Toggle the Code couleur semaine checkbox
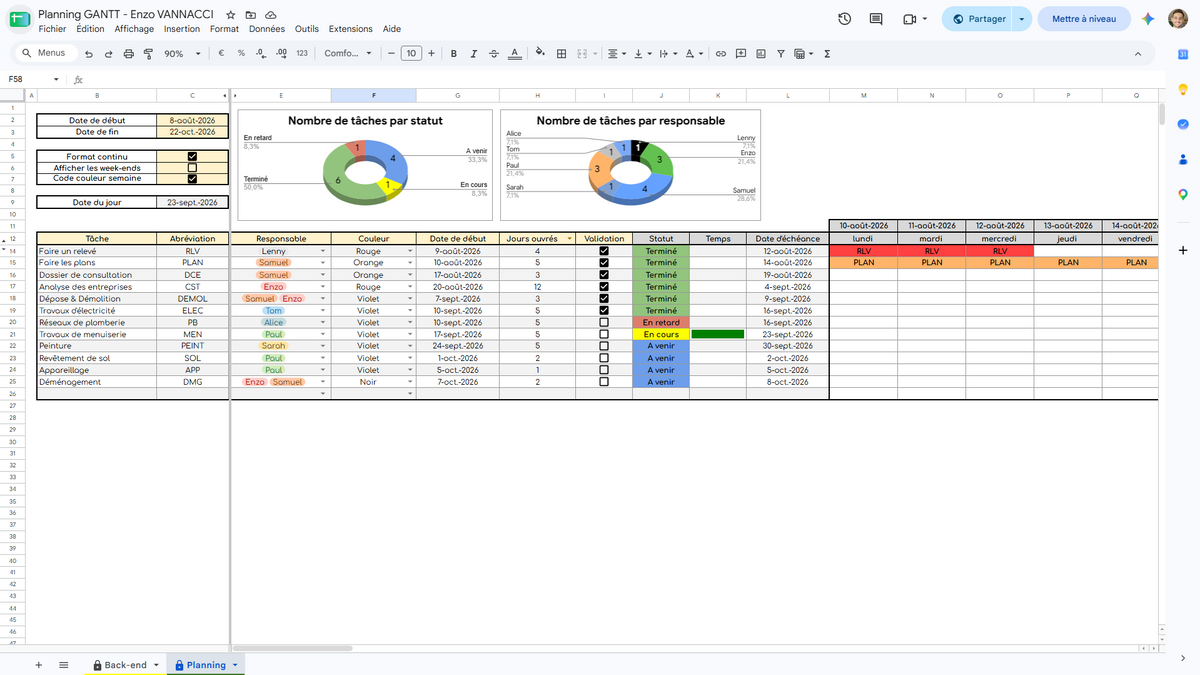This screenshot has height=675, width=1200. 193,179
